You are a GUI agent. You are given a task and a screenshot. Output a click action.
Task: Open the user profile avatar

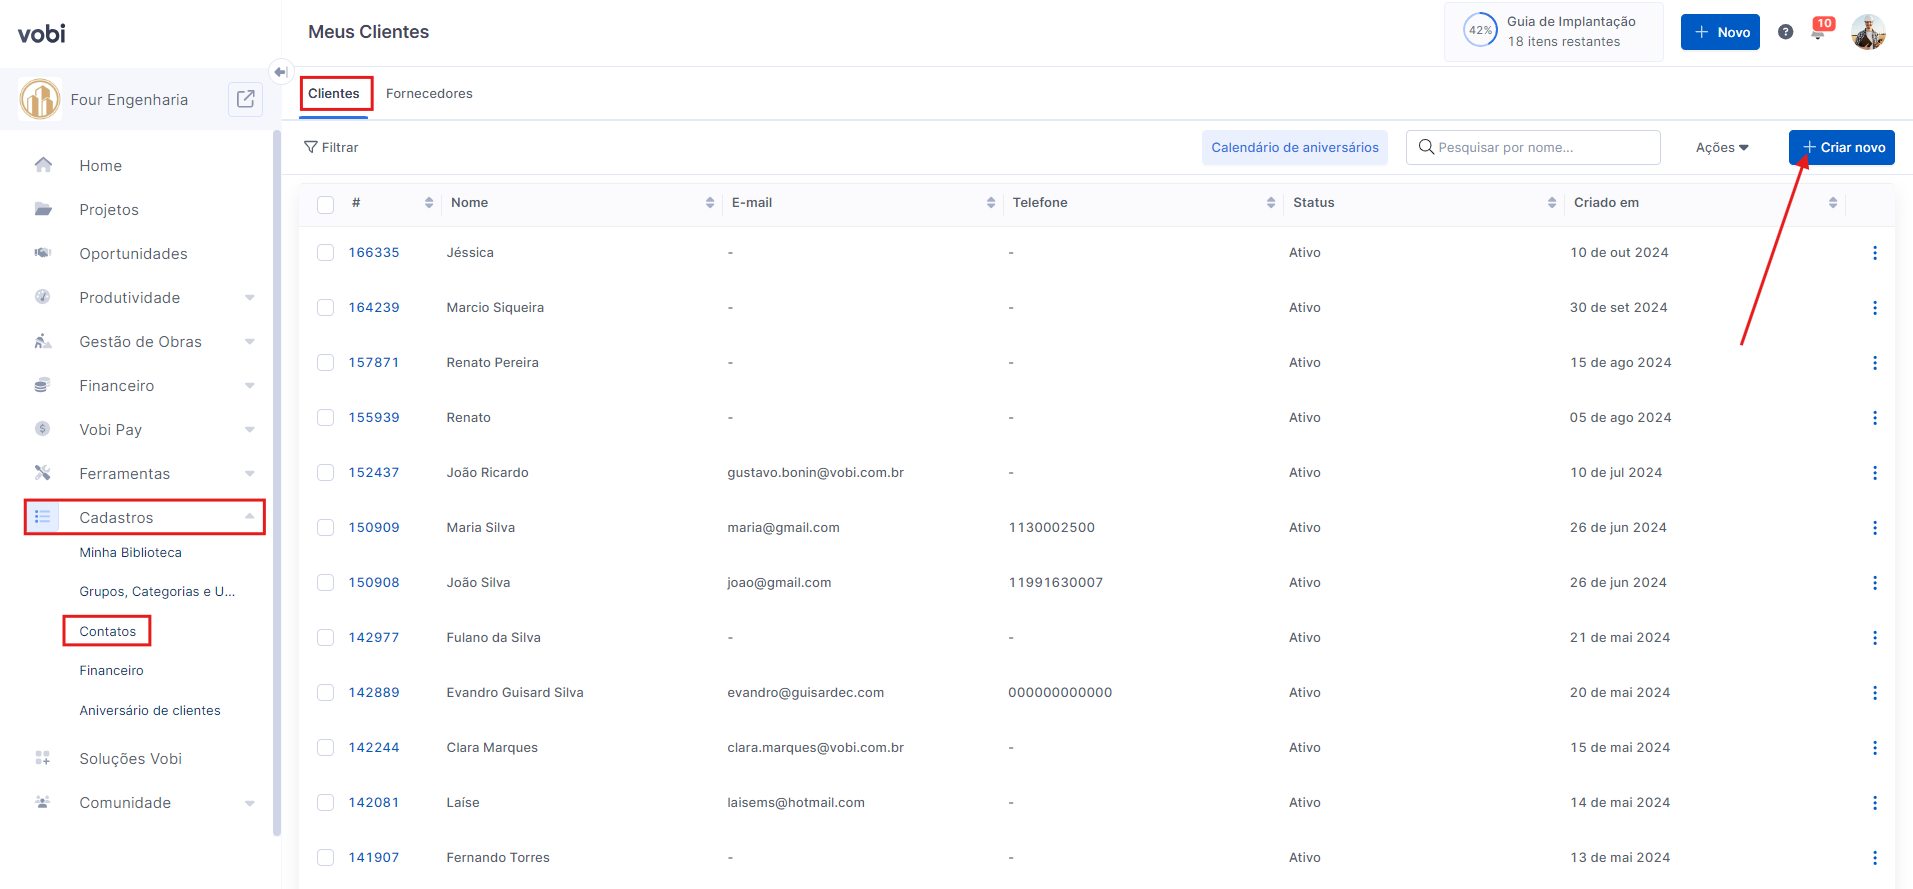coord(1868,32)
